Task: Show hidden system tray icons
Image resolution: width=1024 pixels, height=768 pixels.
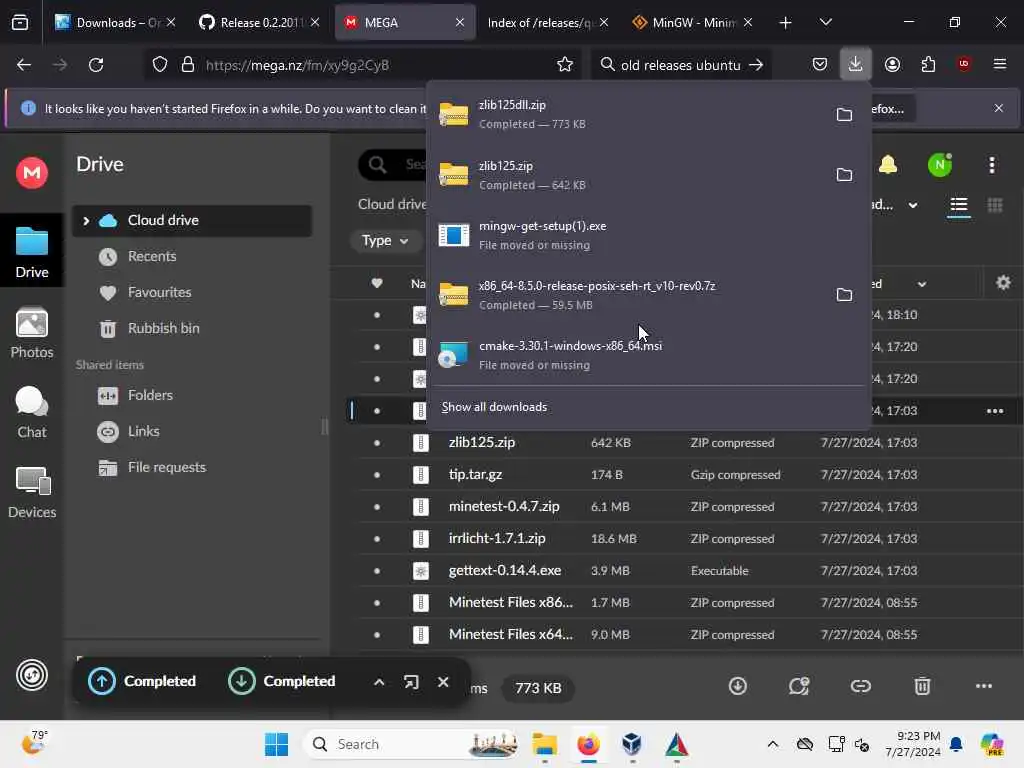Action: 773,744
